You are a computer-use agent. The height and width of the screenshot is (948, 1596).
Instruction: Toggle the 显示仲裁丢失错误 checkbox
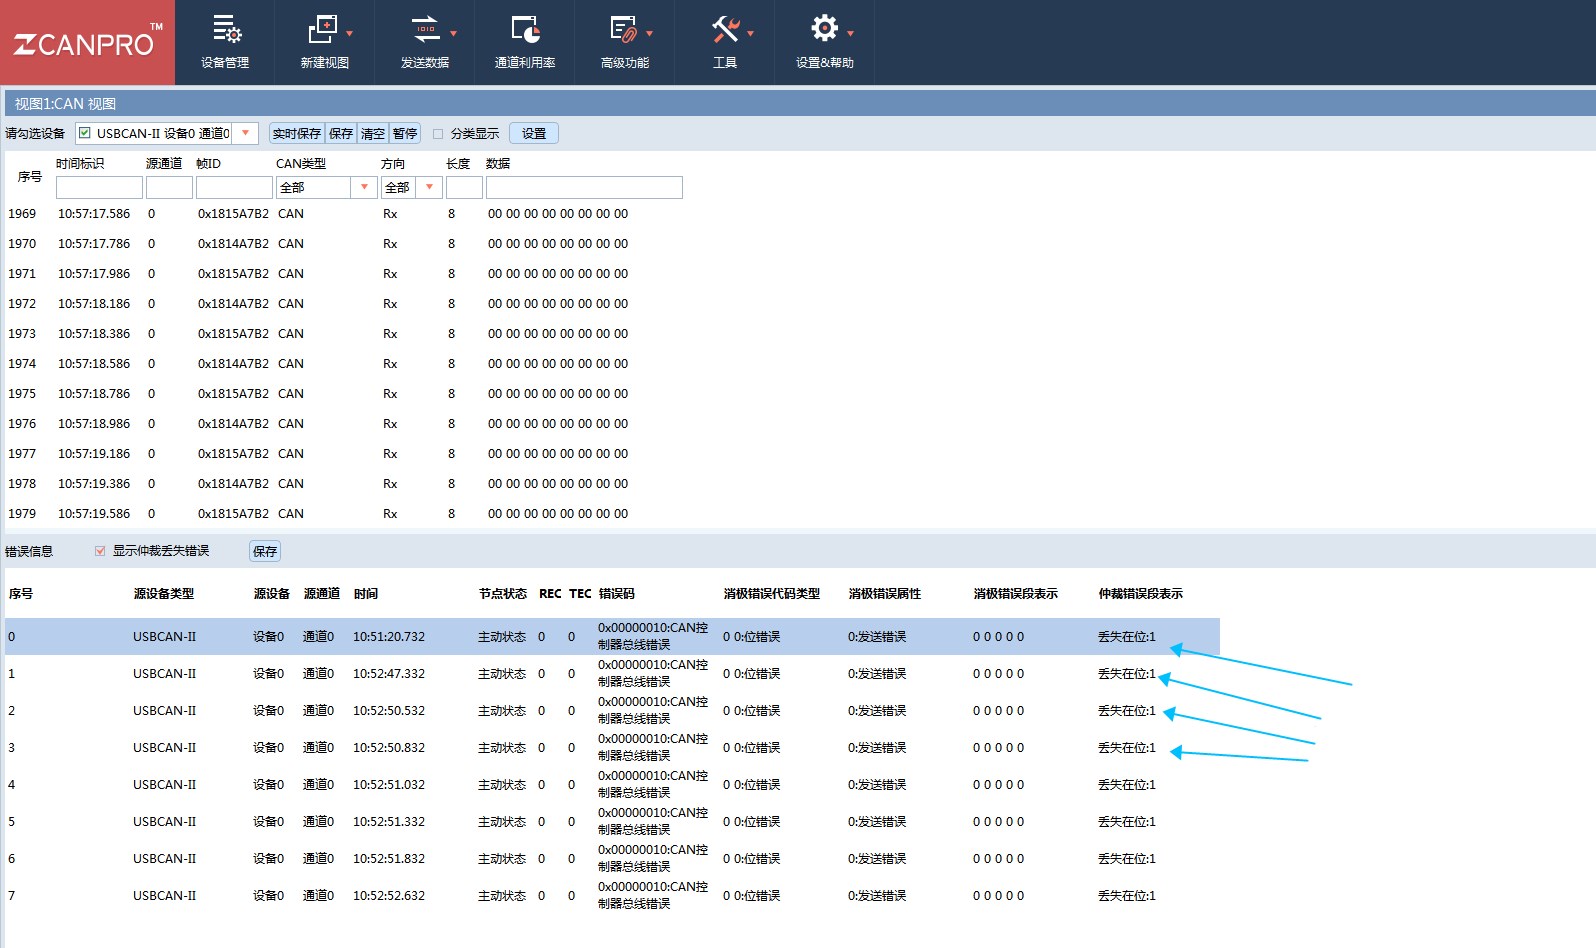pyautogui.click(x=100, y=551)
